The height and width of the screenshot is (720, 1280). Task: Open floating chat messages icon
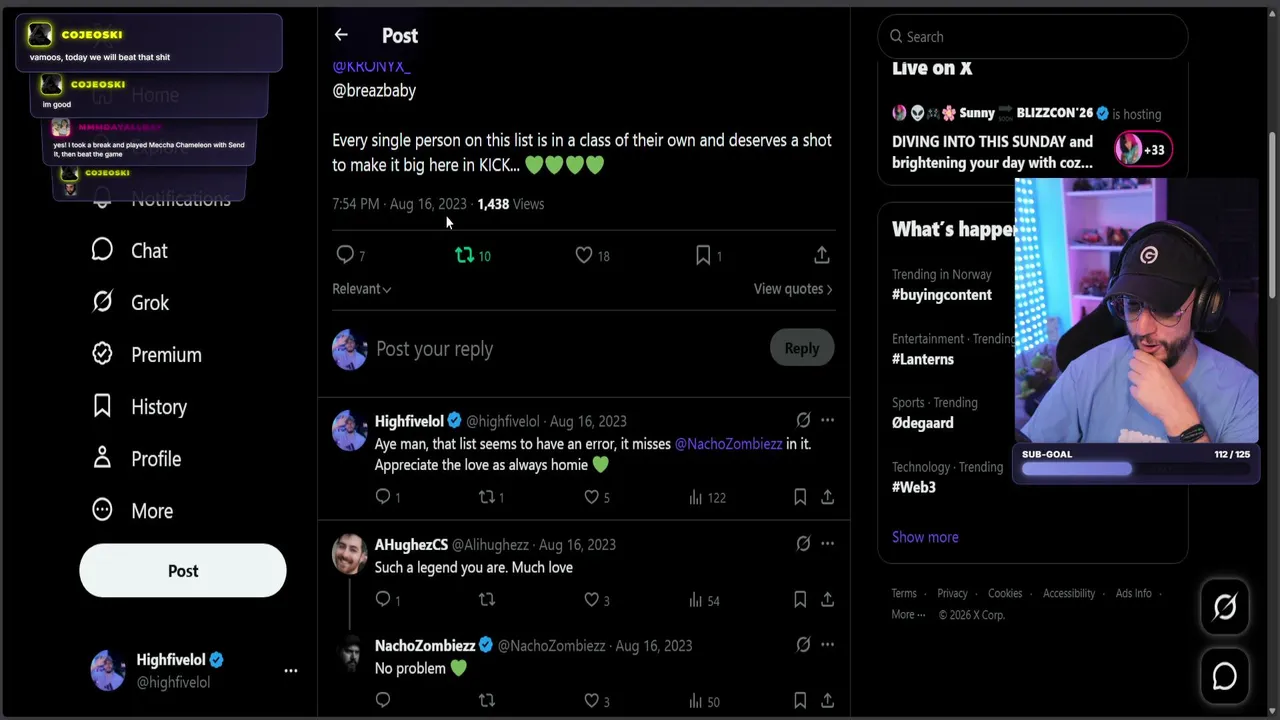1225,677
